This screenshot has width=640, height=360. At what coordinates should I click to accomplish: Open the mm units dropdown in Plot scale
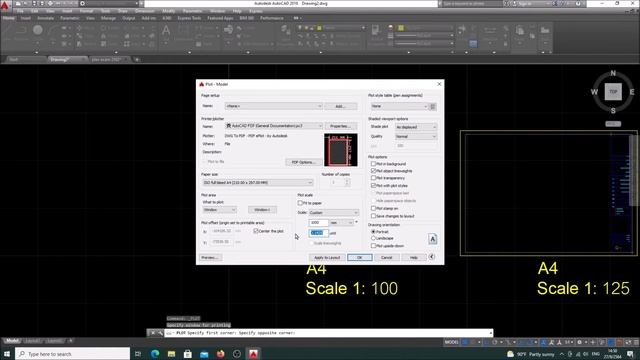tap(342, 222)
